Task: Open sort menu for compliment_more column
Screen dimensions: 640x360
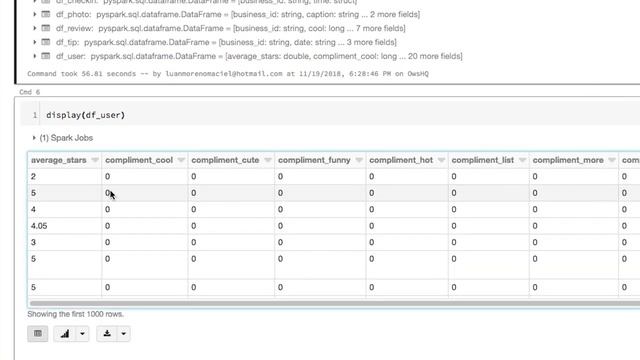Action: point(612,160)
